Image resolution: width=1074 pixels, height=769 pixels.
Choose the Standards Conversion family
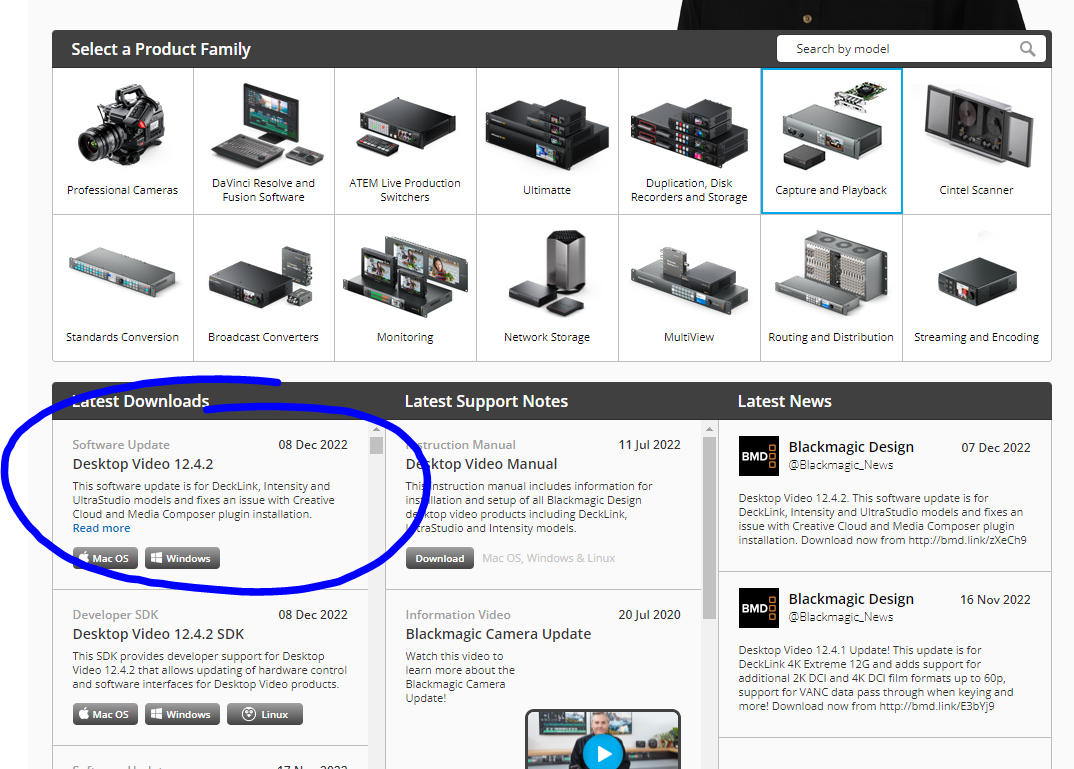[x=123, y=288]
